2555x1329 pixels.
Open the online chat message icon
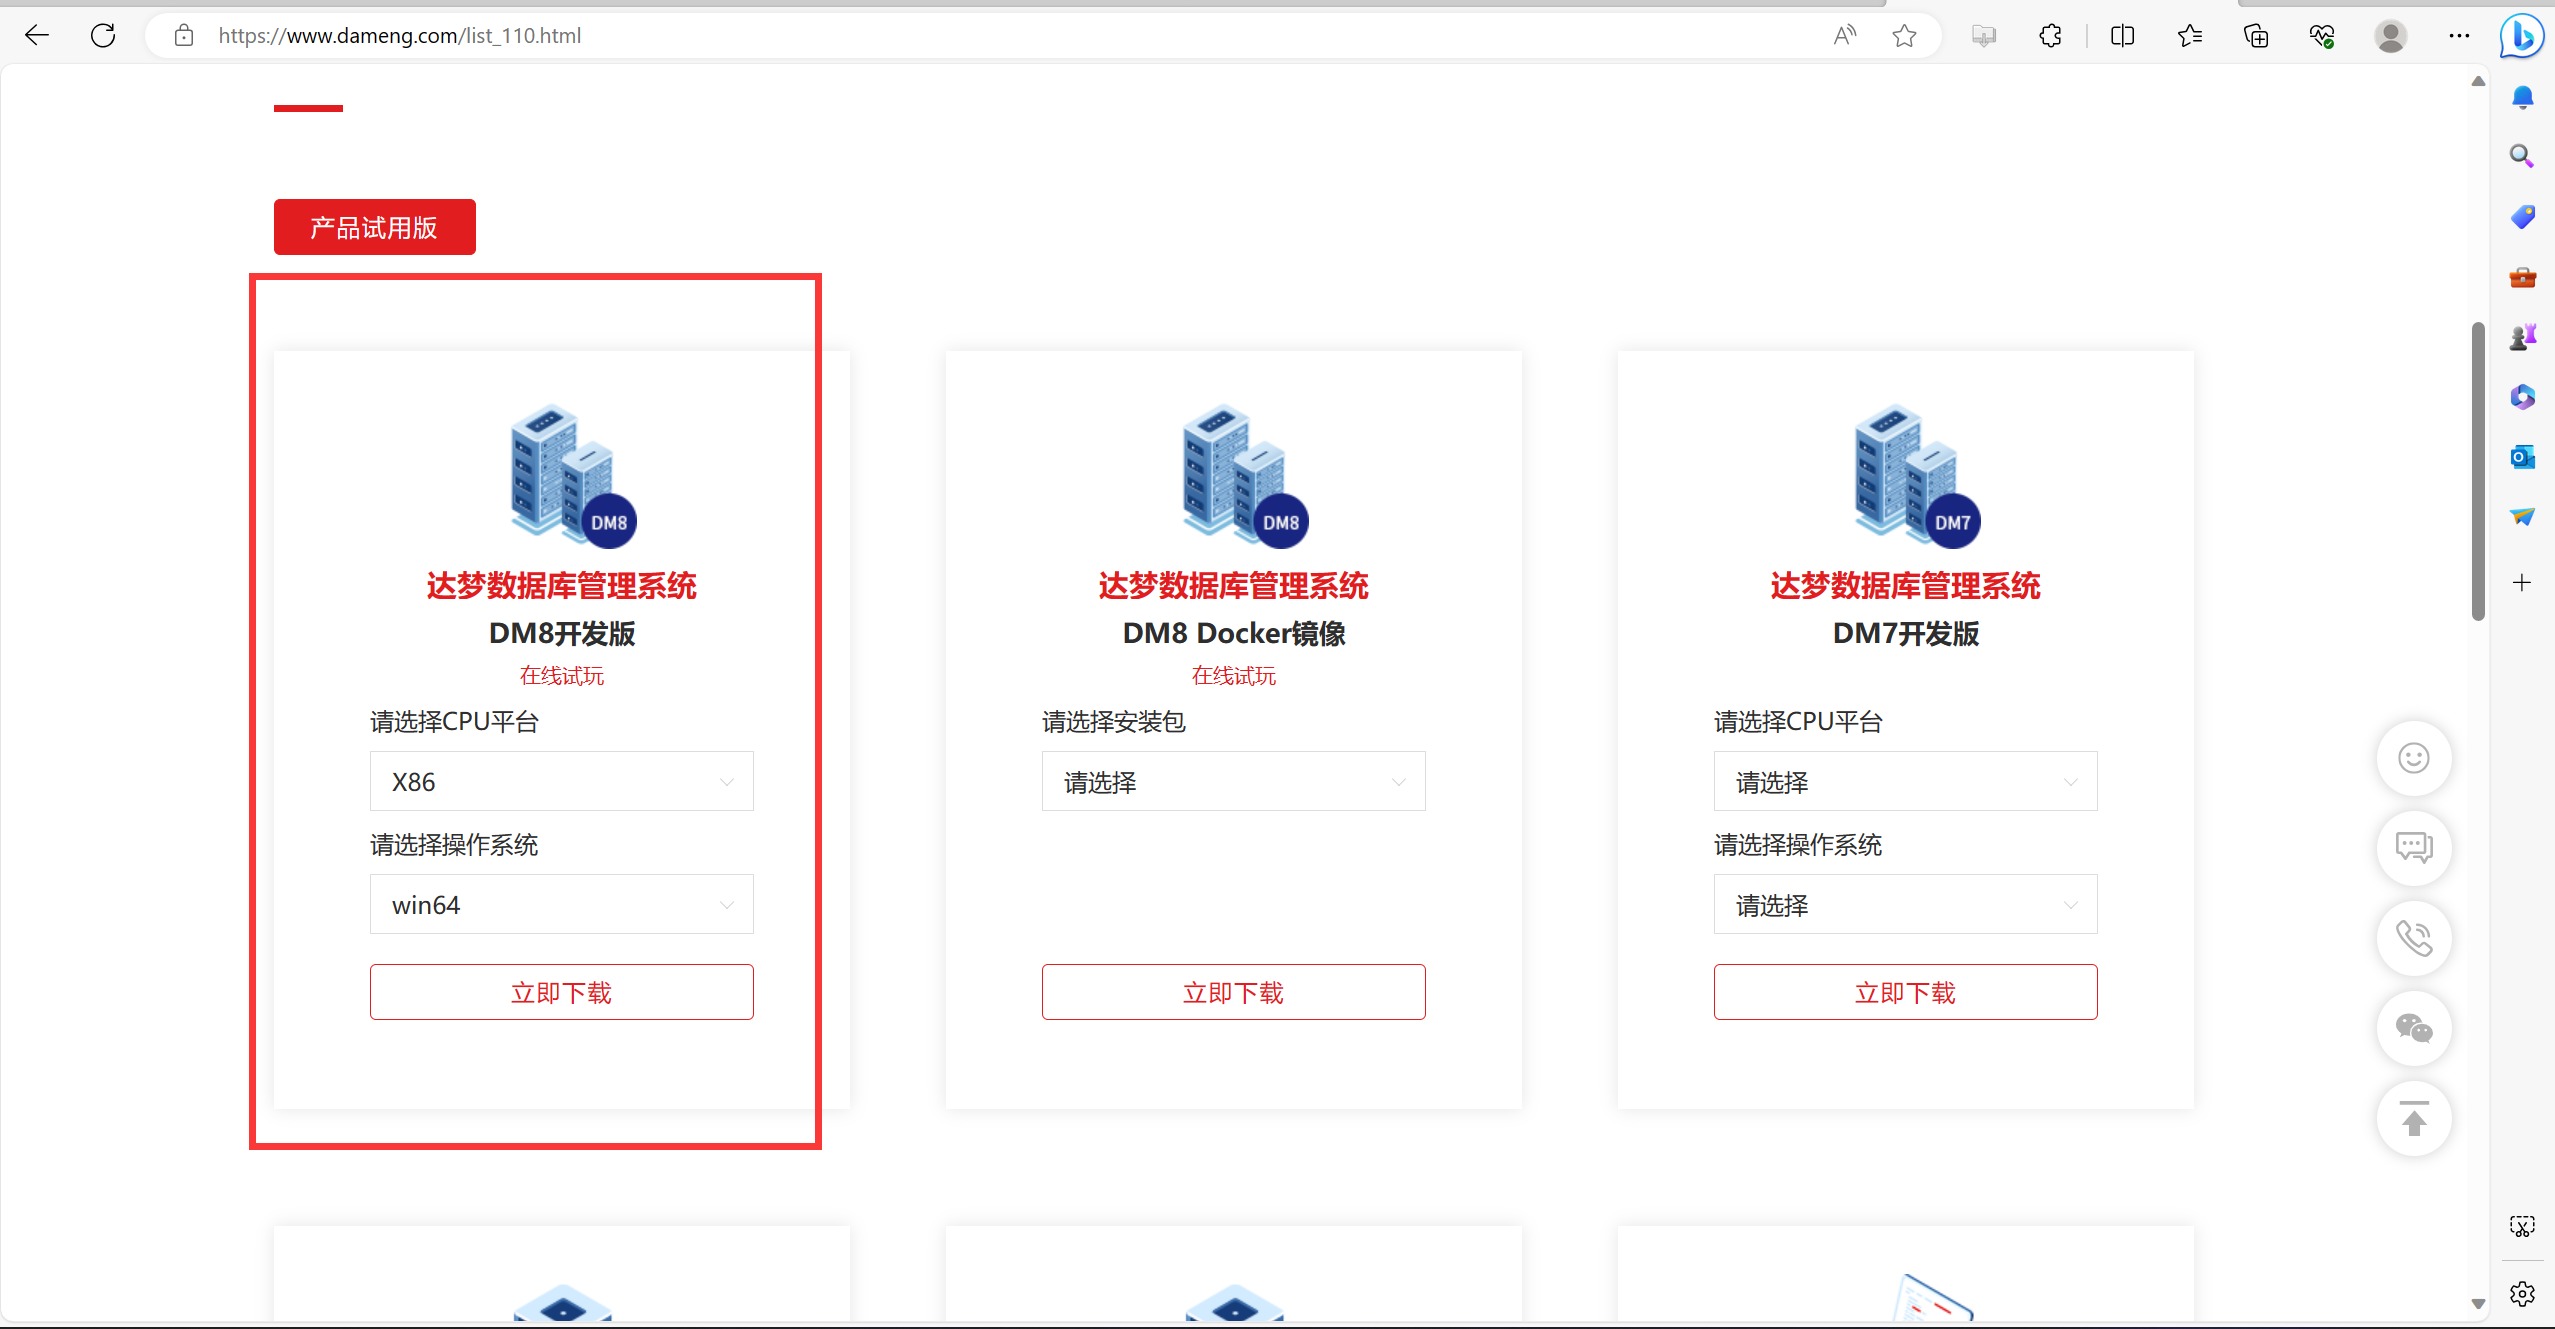pyautogui.click(x=2413, y=848)
